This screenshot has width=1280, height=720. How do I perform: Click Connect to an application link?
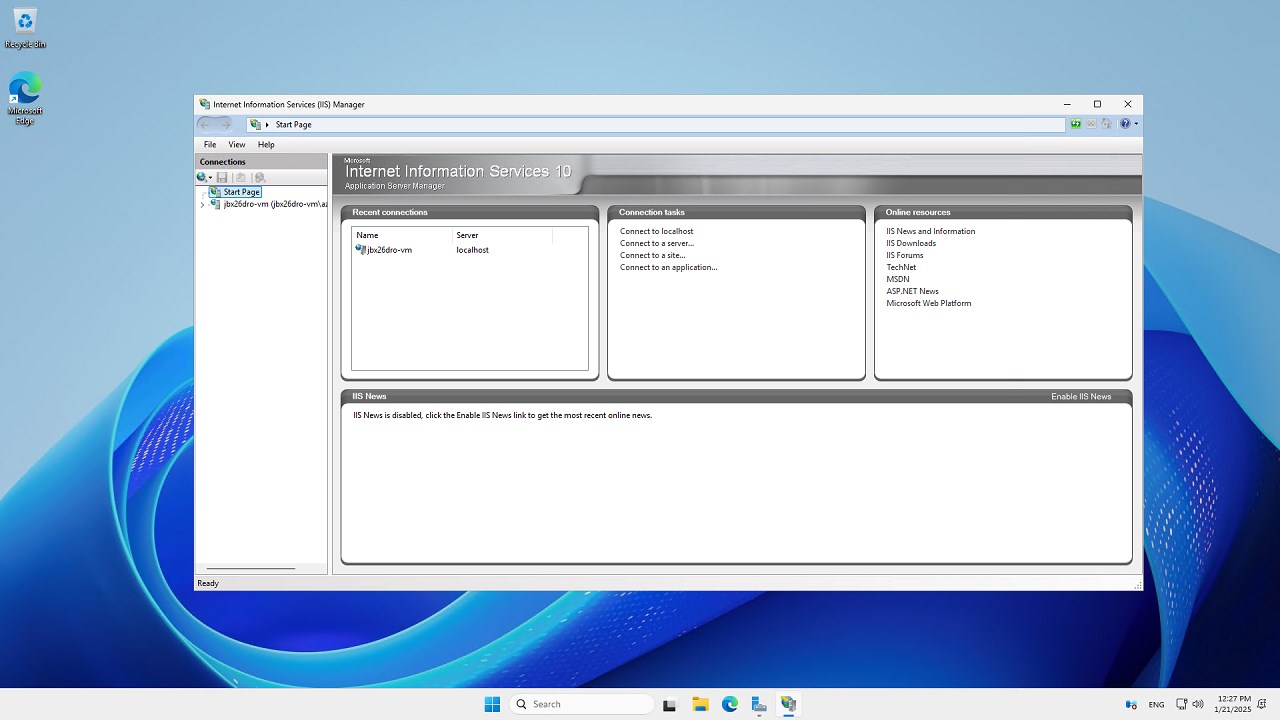[x=669, y=267]
